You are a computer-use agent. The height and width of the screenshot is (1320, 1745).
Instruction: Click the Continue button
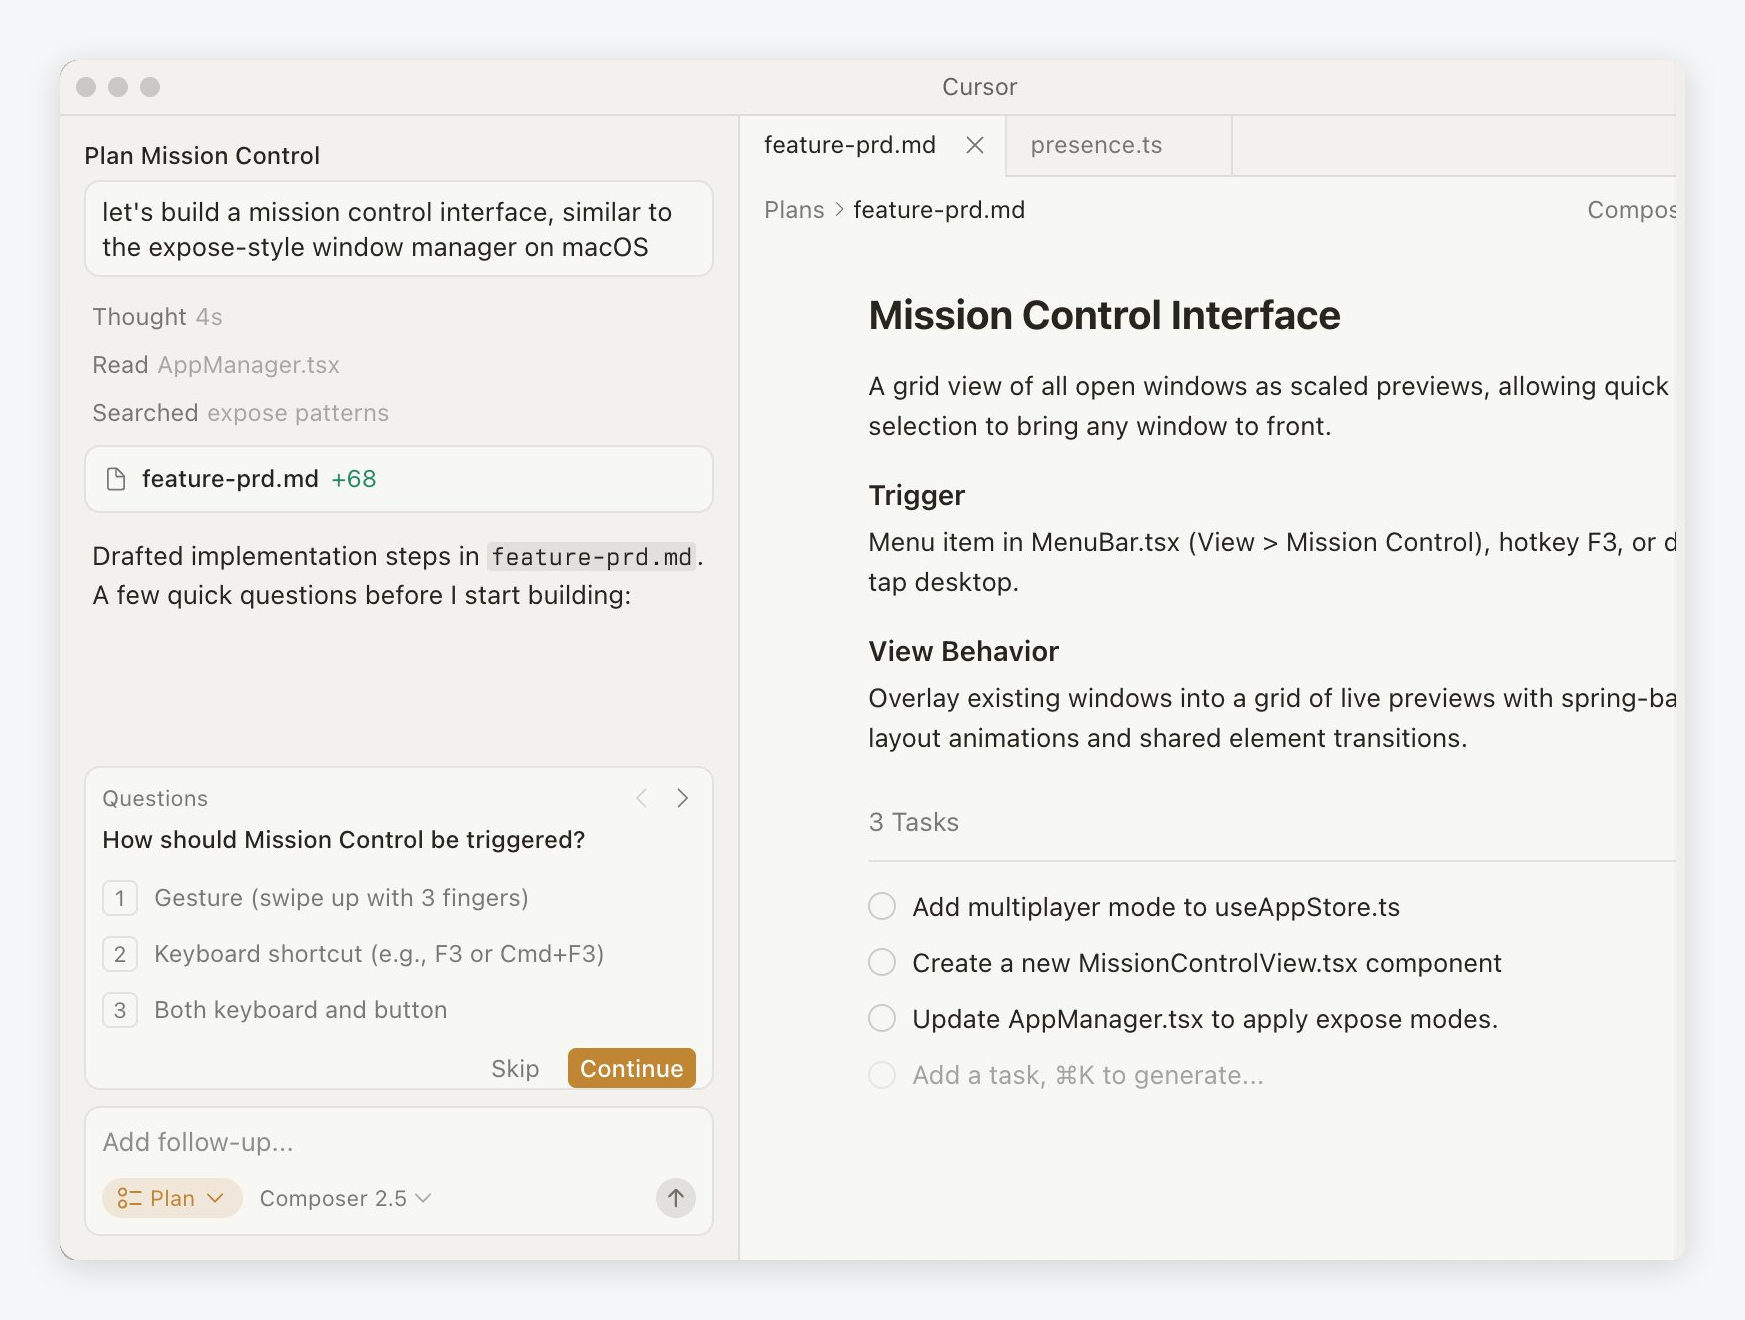click(632, 1068)
